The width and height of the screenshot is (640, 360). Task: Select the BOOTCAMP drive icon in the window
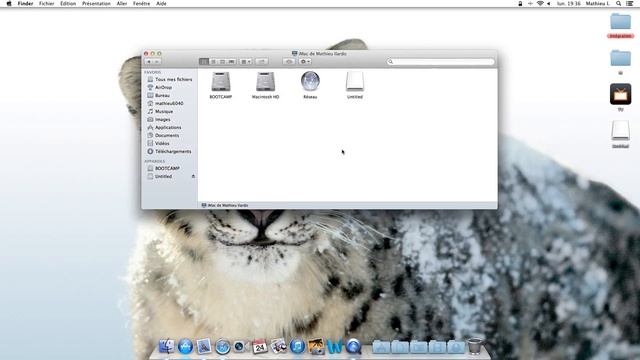221,82
